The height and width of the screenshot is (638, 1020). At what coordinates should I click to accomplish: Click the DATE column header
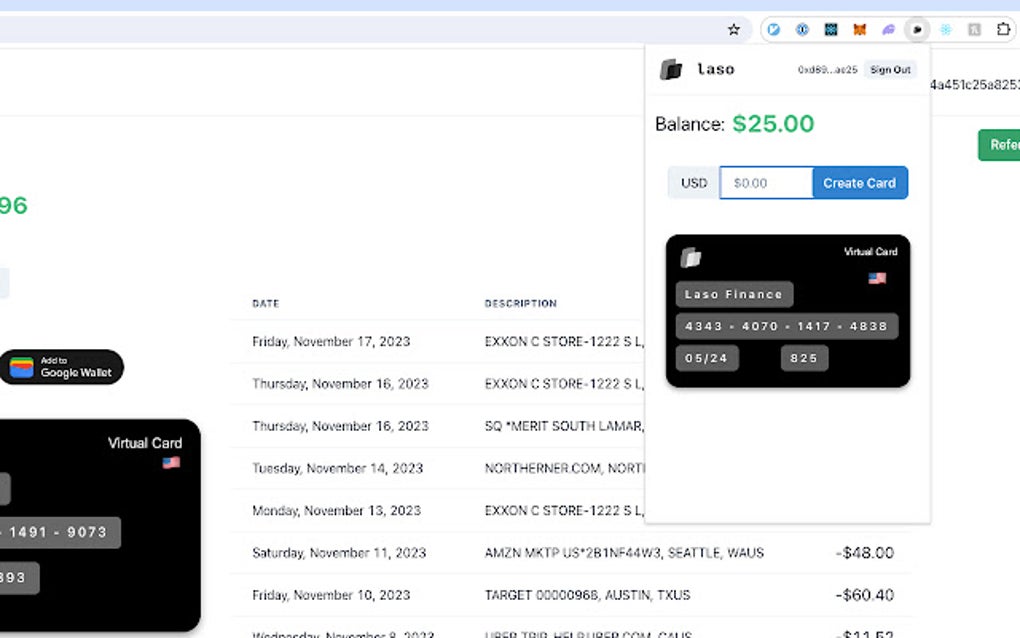coord(265,304)
